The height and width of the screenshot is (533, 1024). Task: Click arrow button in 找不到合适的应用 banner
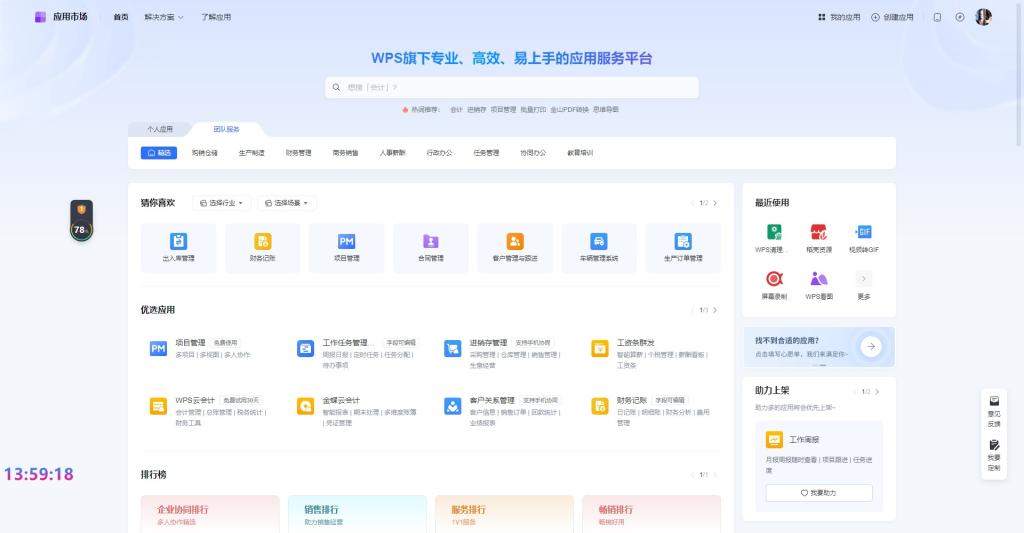click(x=871, y=347)
